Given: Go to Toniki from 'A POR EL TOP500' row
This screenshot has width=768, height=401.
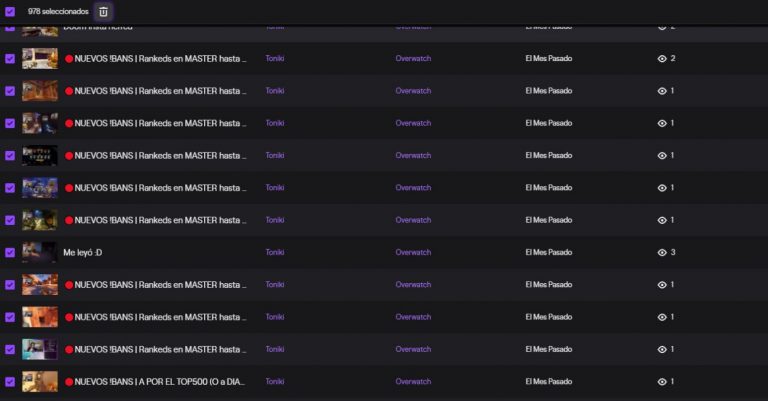Looking at the screenshot, I should click(x=275, y=382).
